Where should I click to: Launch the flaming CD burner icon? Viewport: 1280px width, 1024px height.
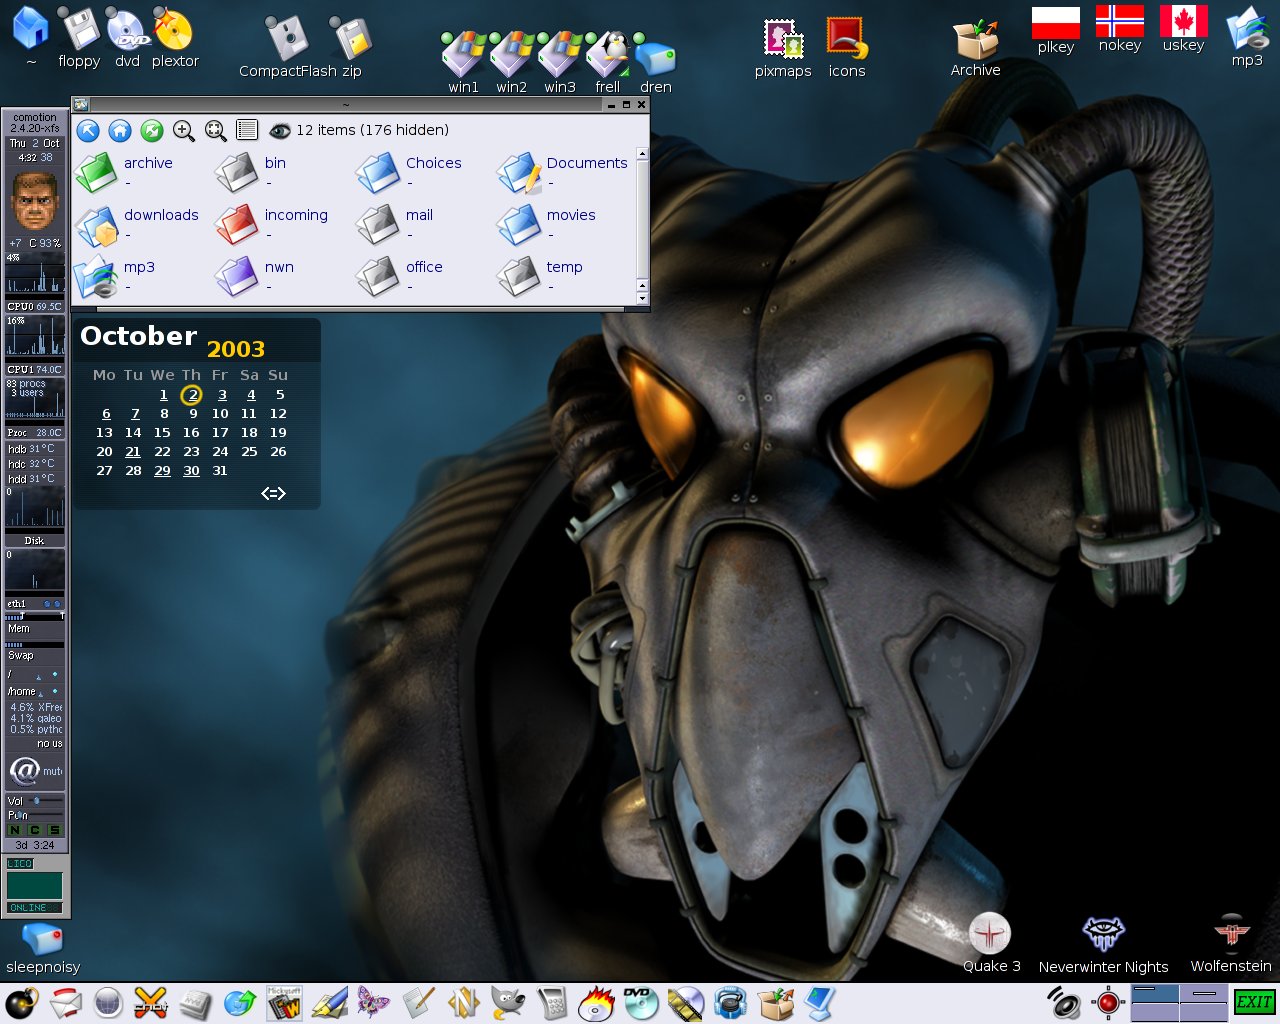596,1003
